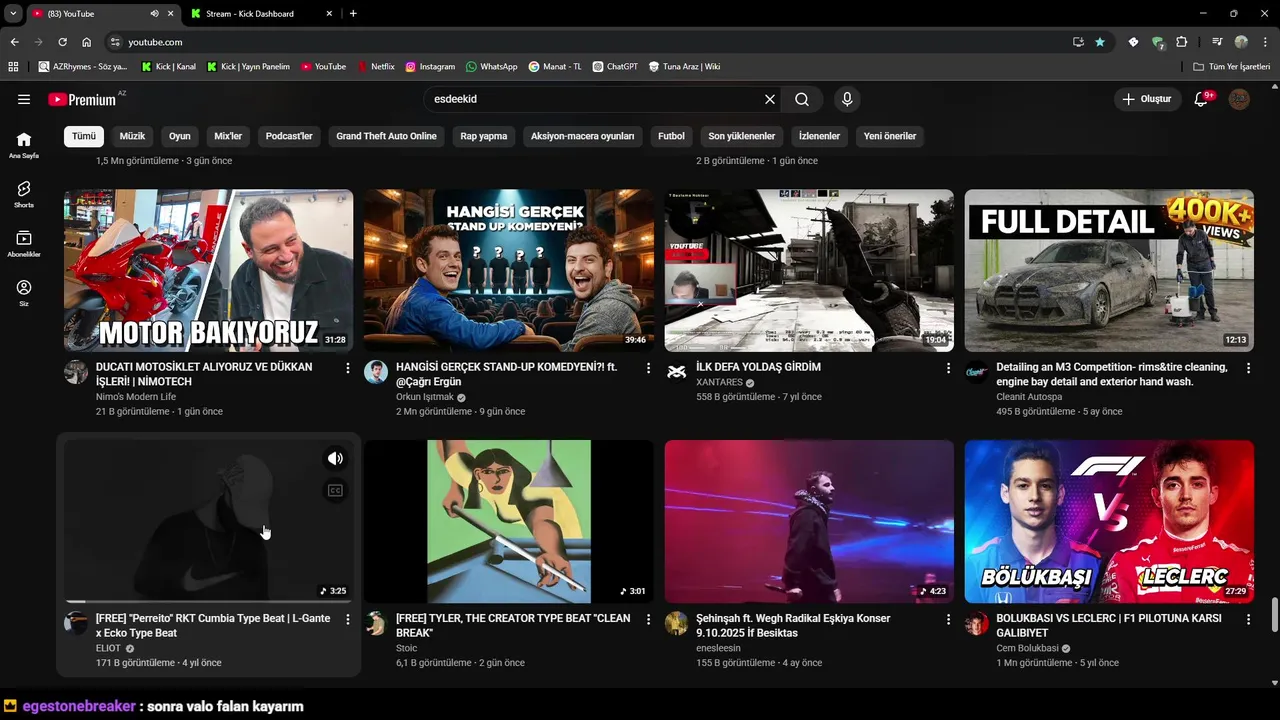Bookmark this page with star icon
The height and width of the screenshot is (720, 1280).
(1100, 42)
